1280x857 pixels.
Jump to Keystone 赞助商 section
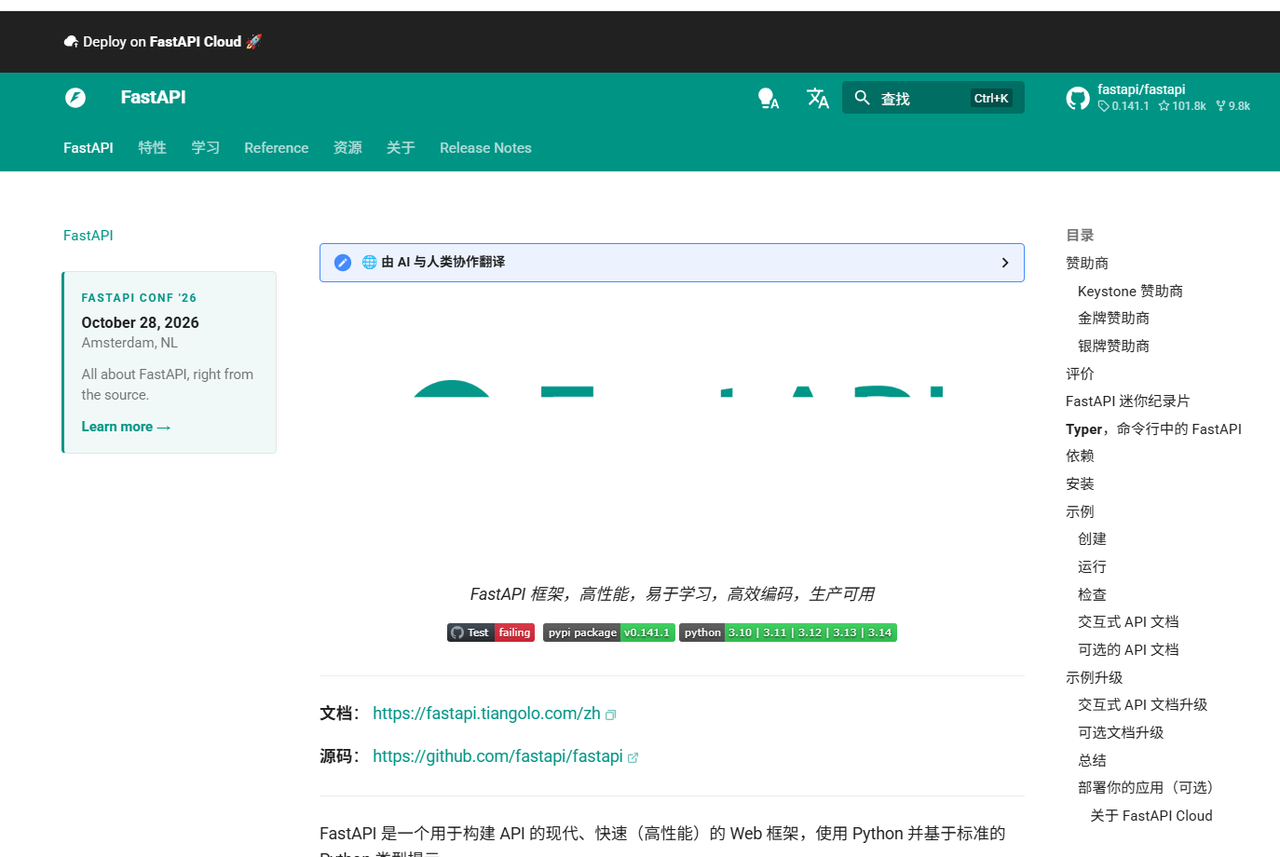1130,291
